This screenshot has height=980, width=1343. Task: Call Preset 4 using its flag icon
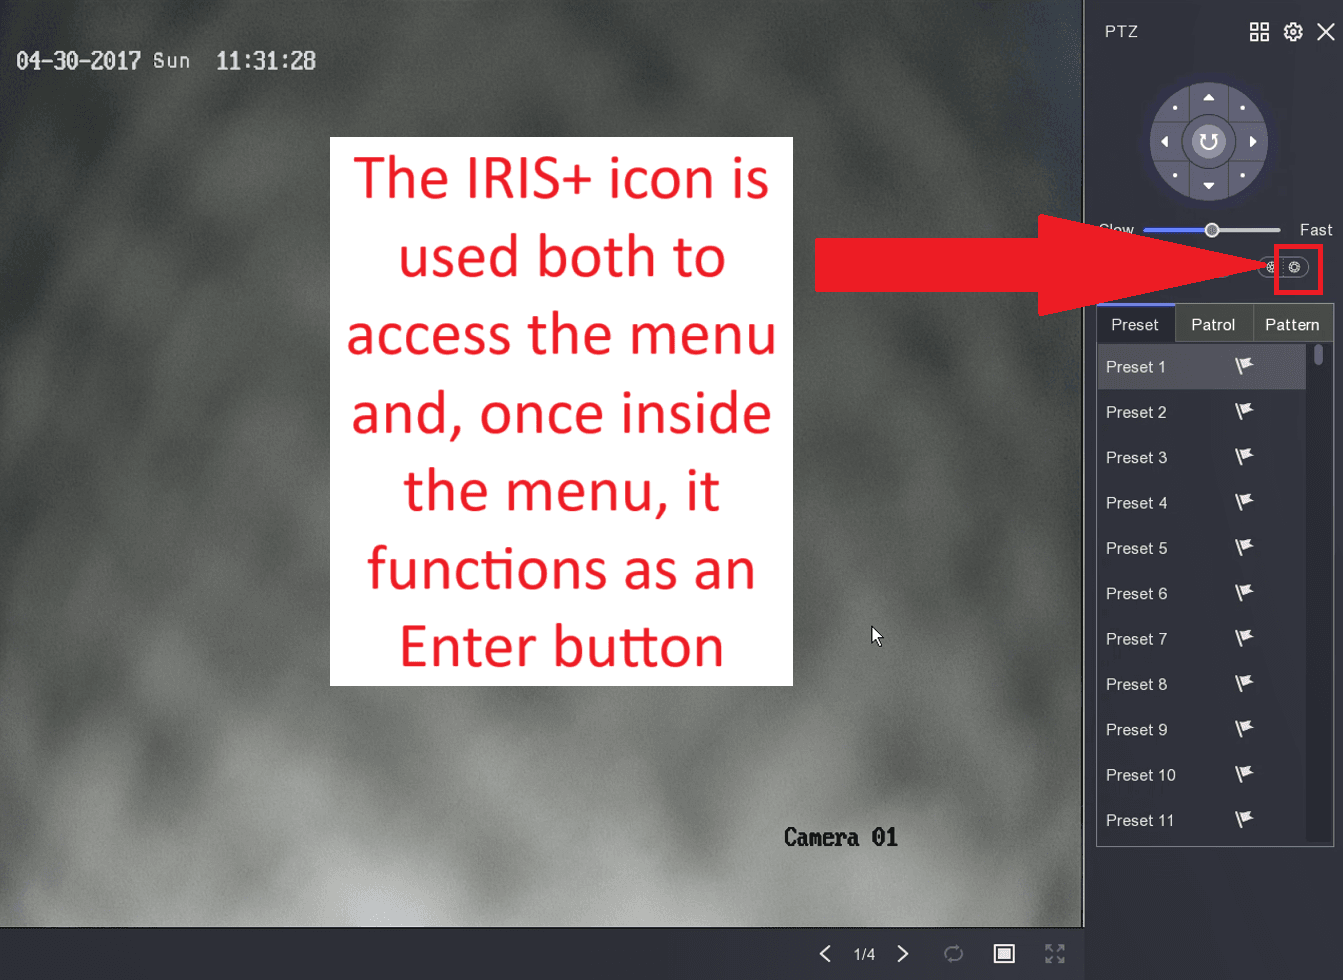pos(1244,502)
